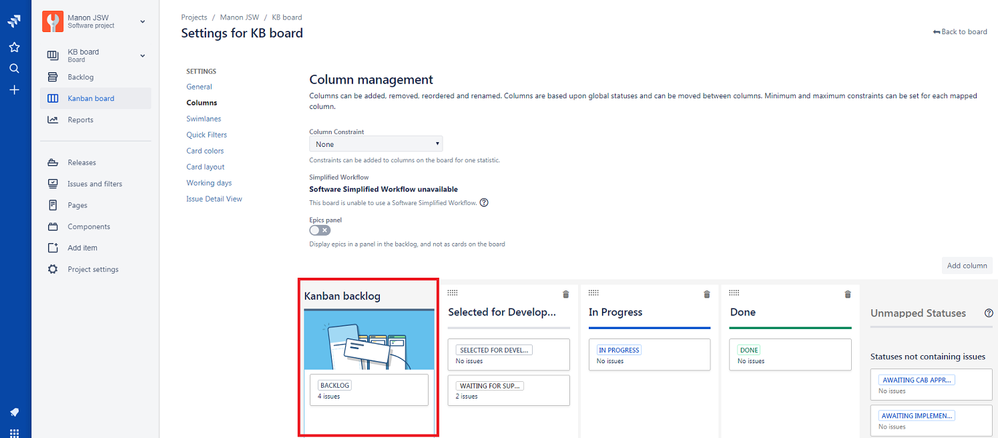This screenshot has height=438, width=998.
Task: Open the search magnifier icon
Action: 14,69
